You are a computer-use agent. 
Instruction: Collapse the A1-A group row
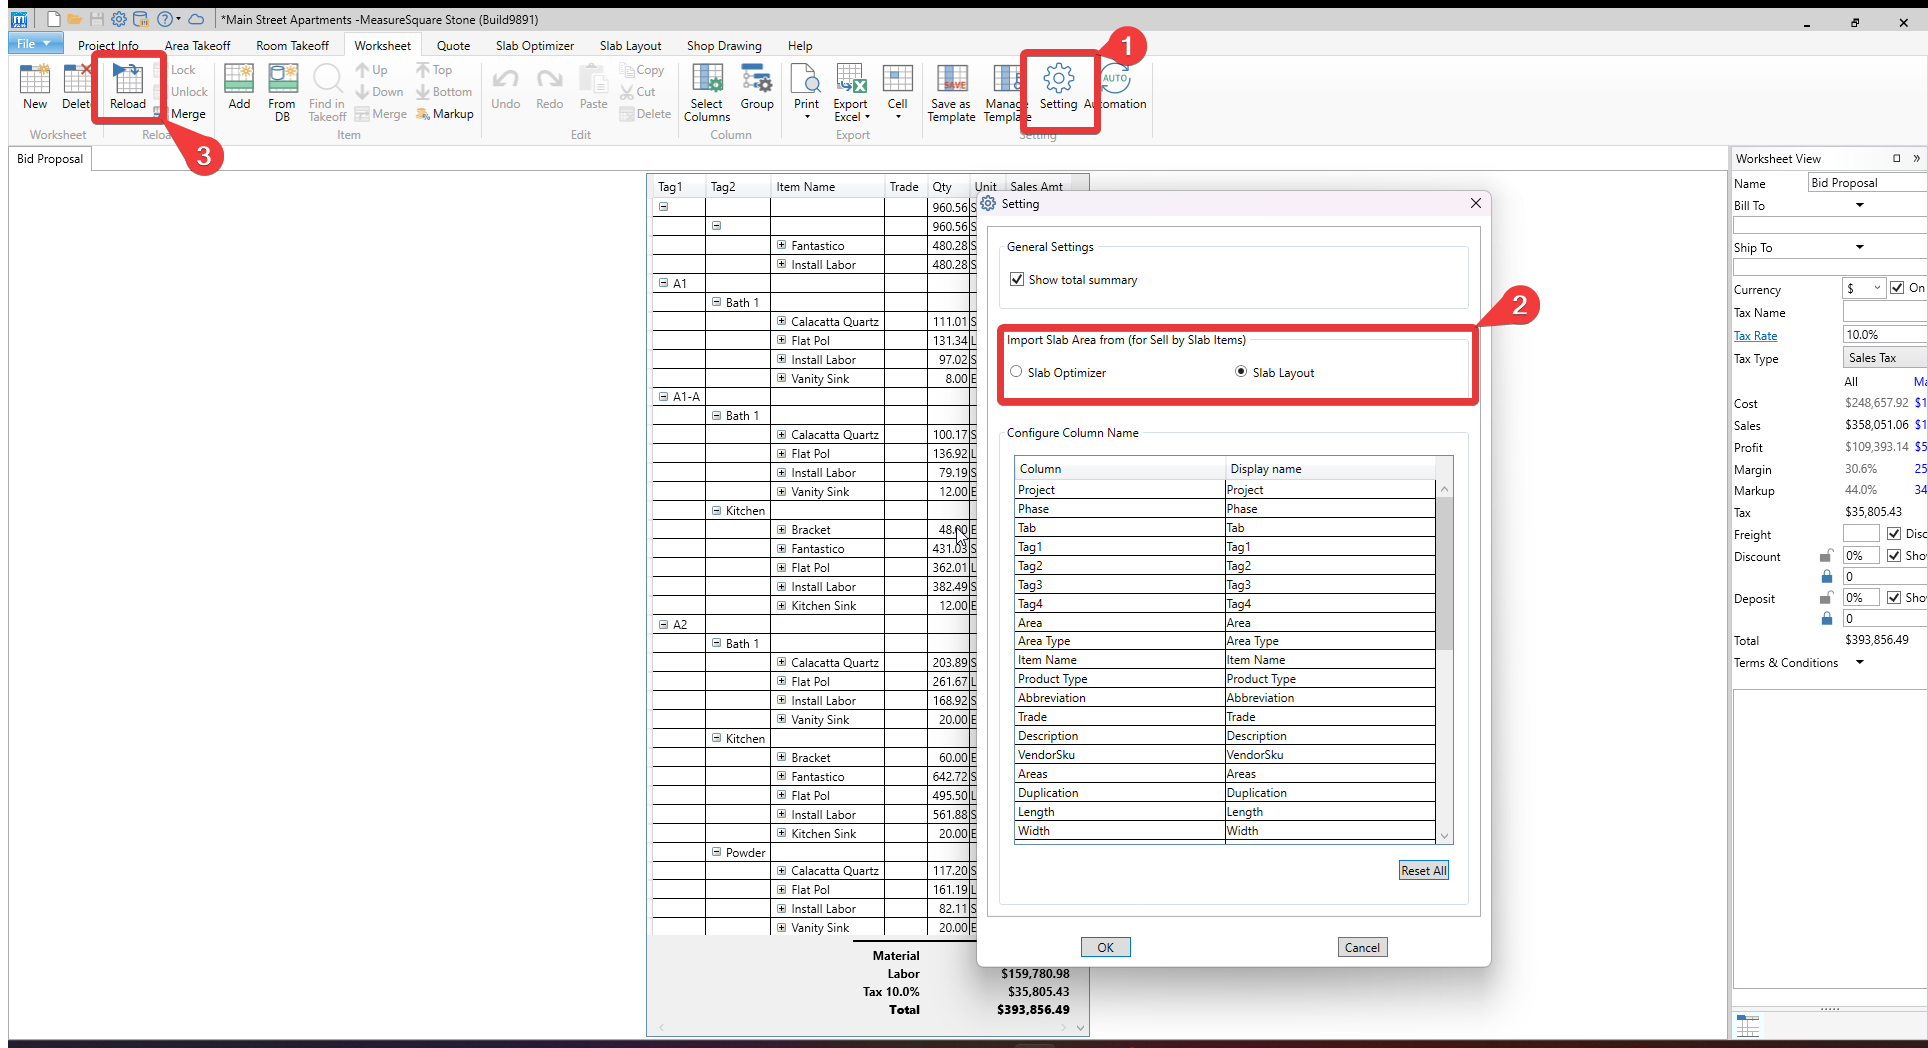(663, 396)
